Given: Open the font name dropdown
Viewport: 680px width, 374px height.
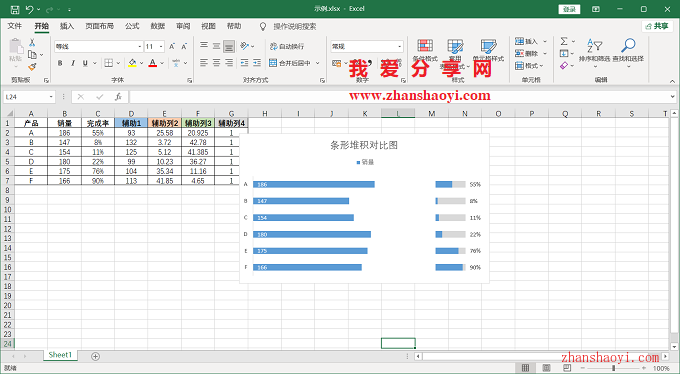Looking at the screenshot, I should (140, 46).
